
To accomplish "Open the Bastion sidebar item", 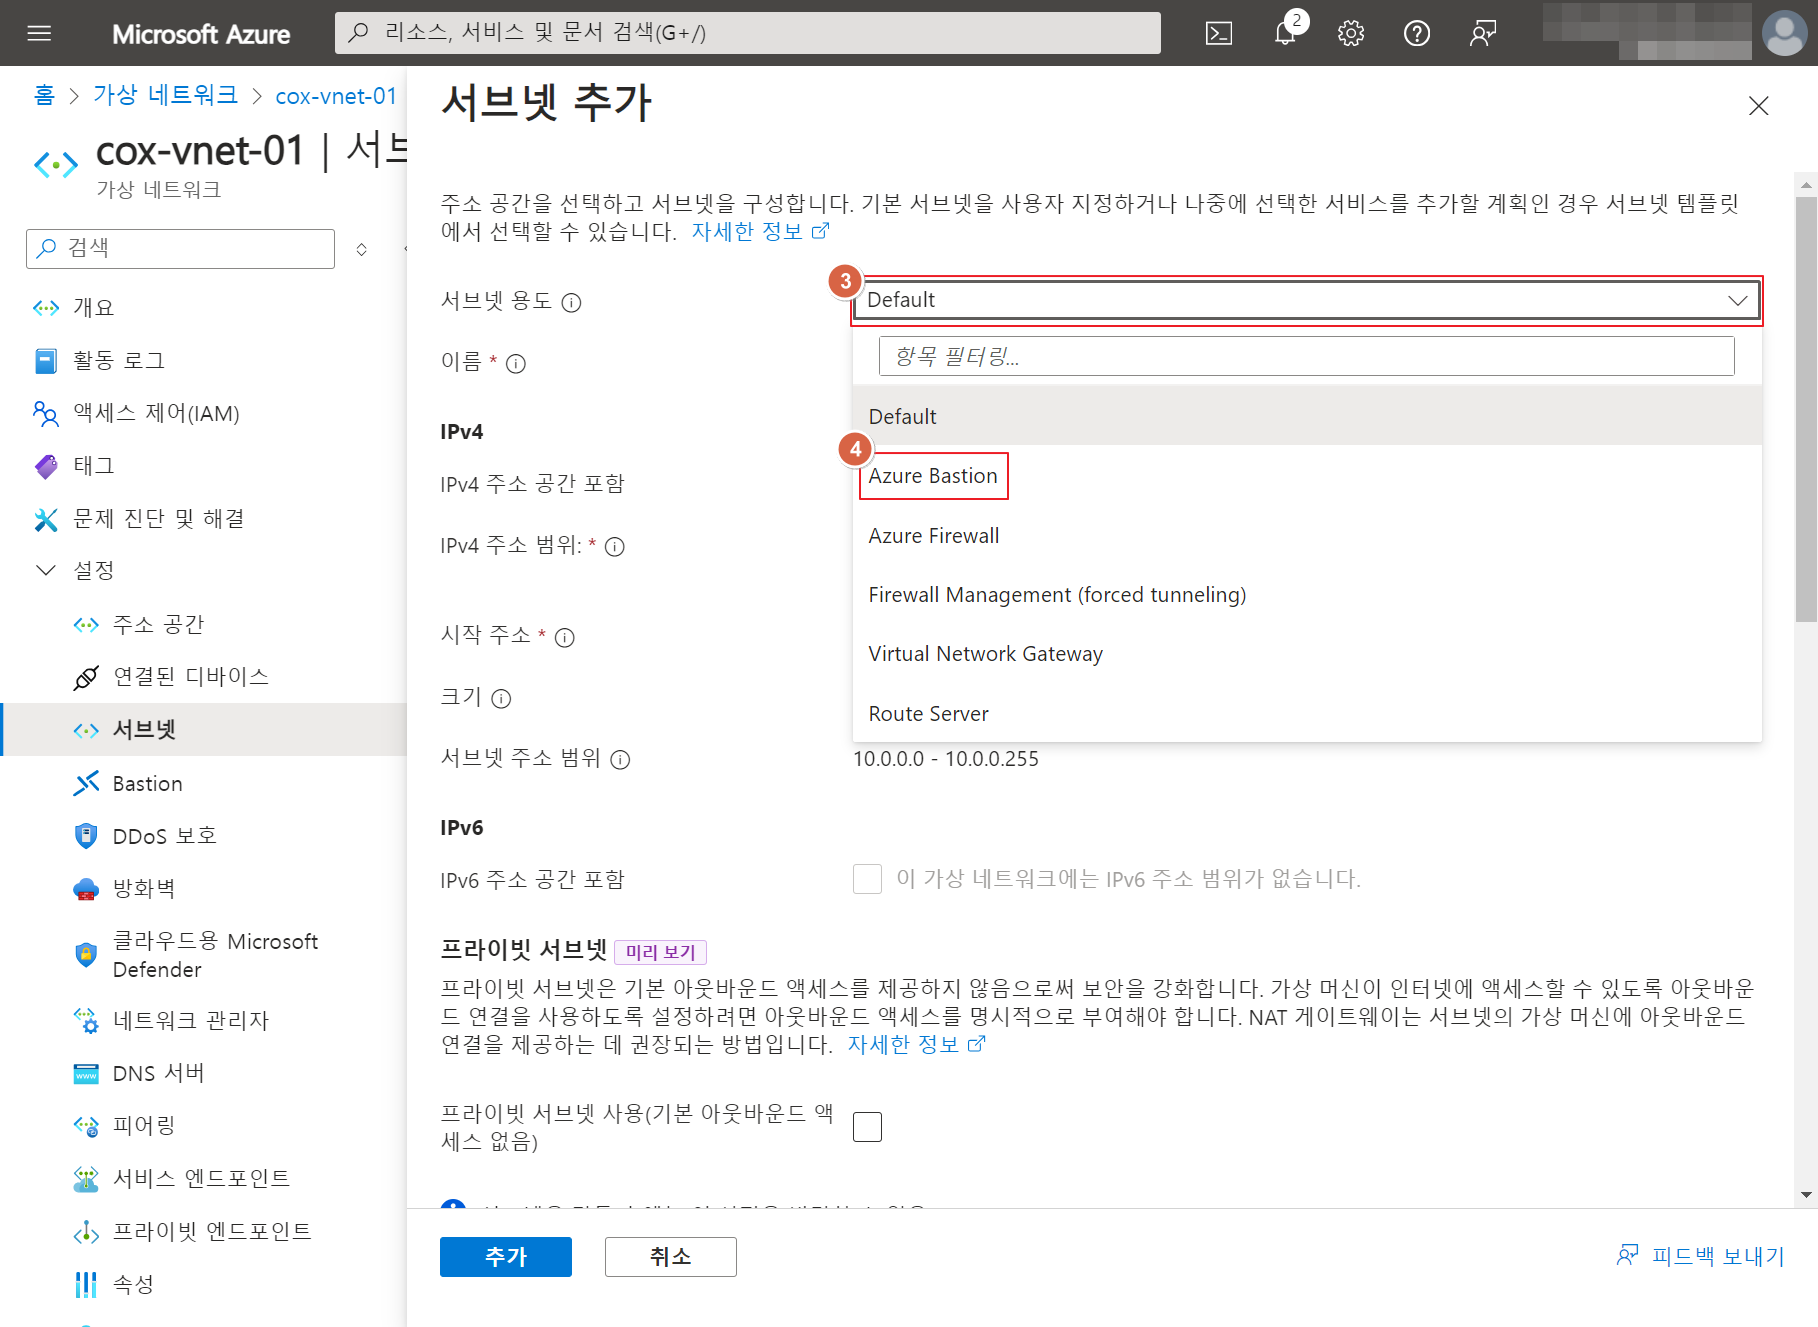I will click(147, 783).
